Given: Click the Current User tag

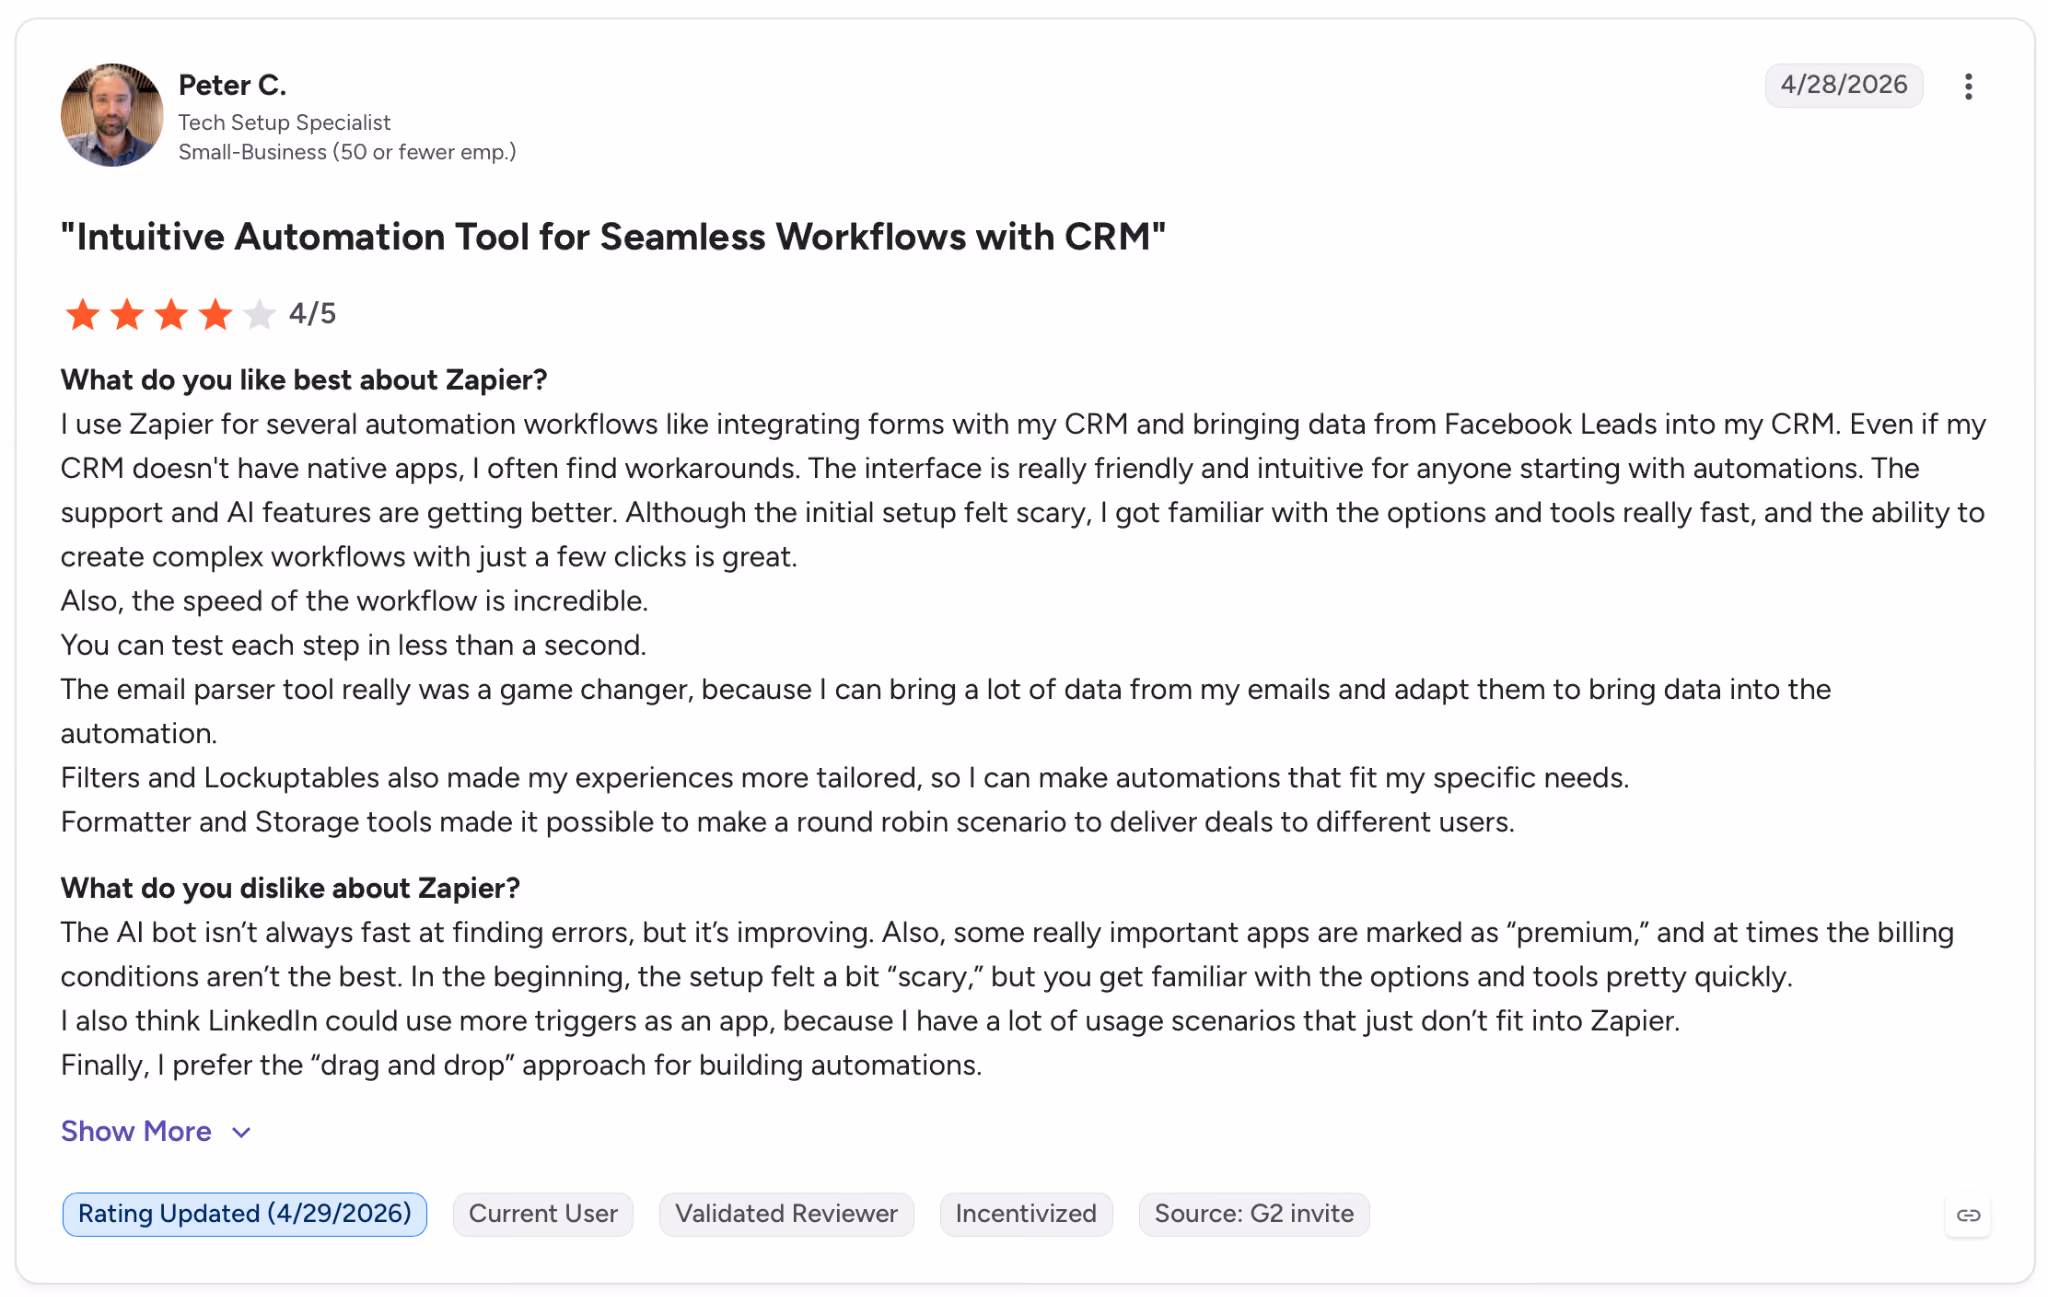Looking at the screenshot, I should [543, 1214].
